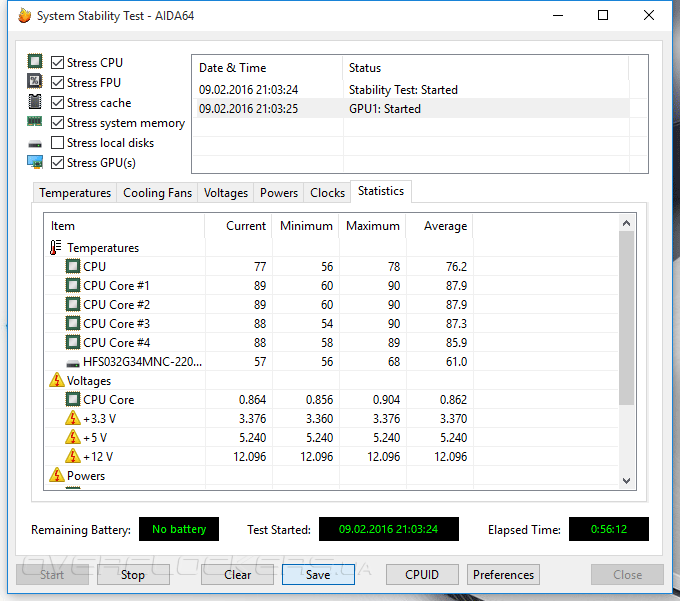Click the Maximum column header
This screenshot has width=680, height=601.
pyautogui.click(x=372, y=226)
